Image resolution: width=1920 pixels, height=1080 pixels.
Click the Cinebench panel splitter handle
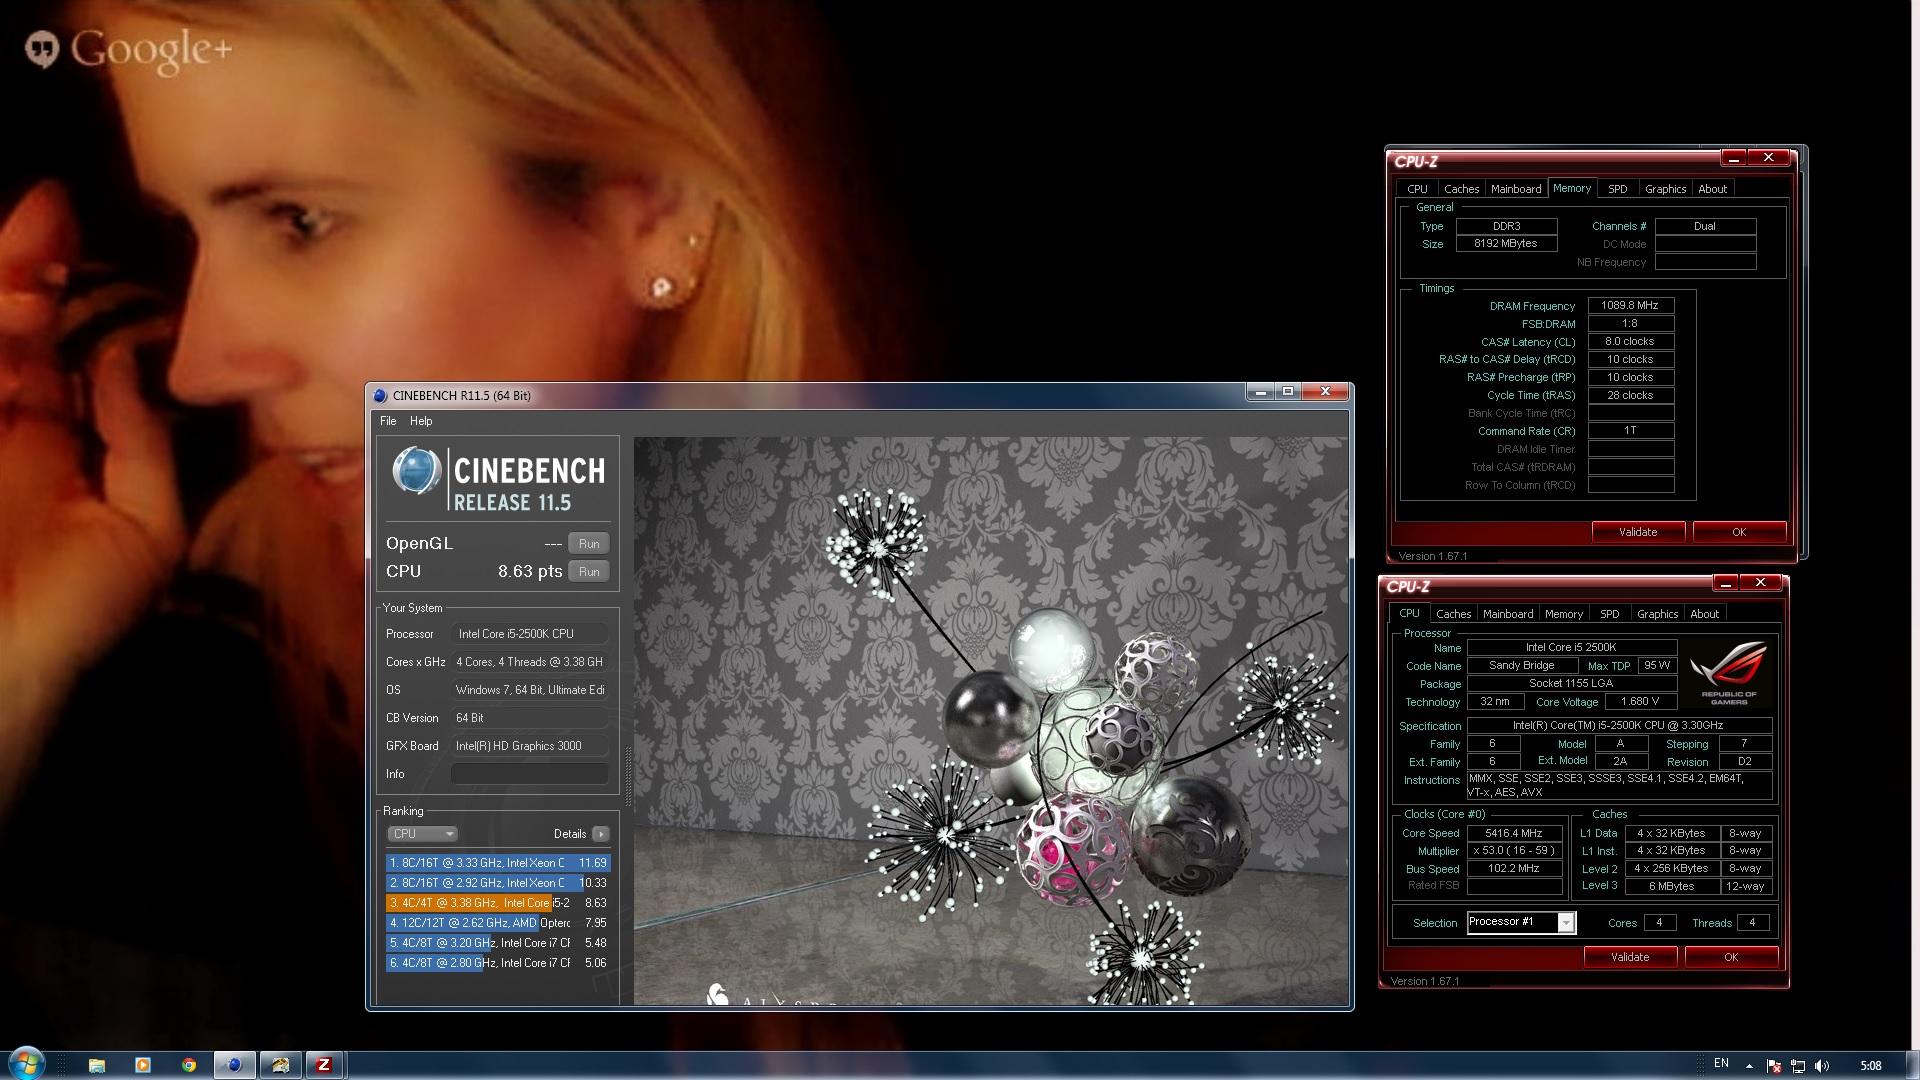click(x=628, y=776)
